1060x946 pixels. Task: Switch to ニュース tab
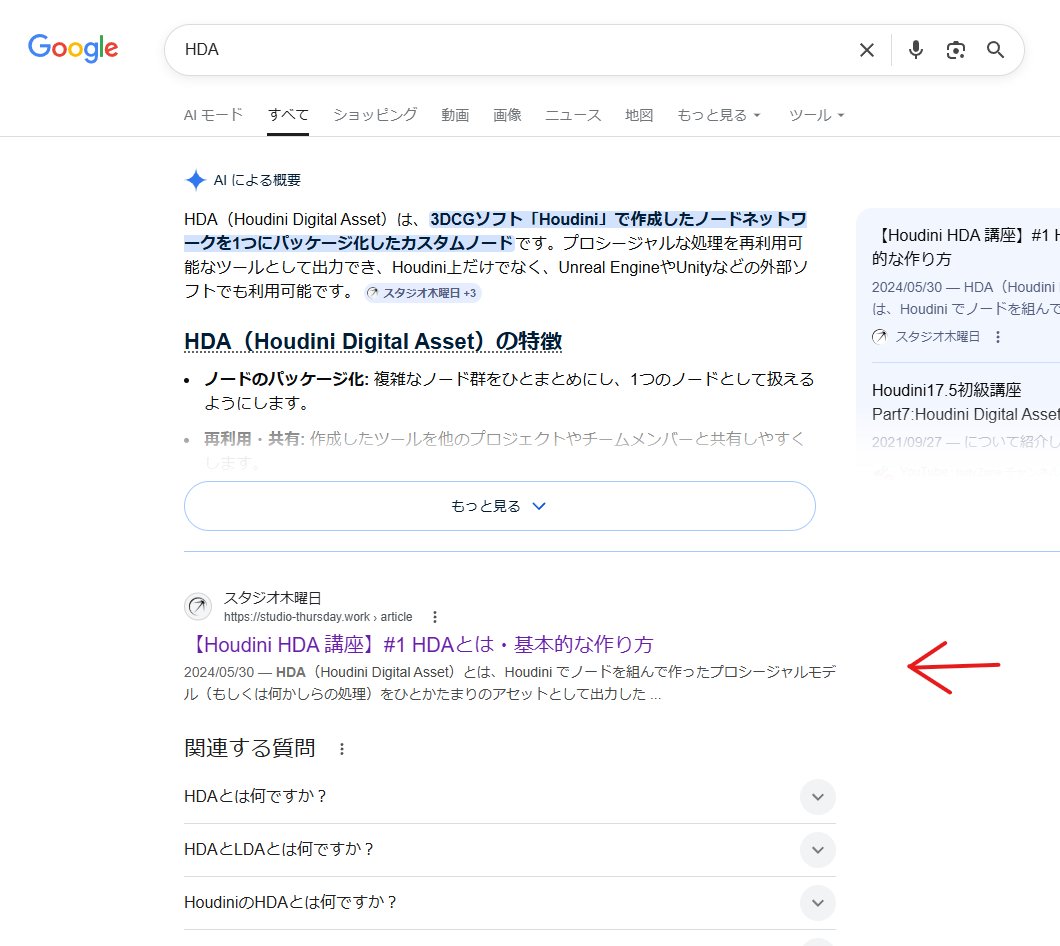click(573, 115)
